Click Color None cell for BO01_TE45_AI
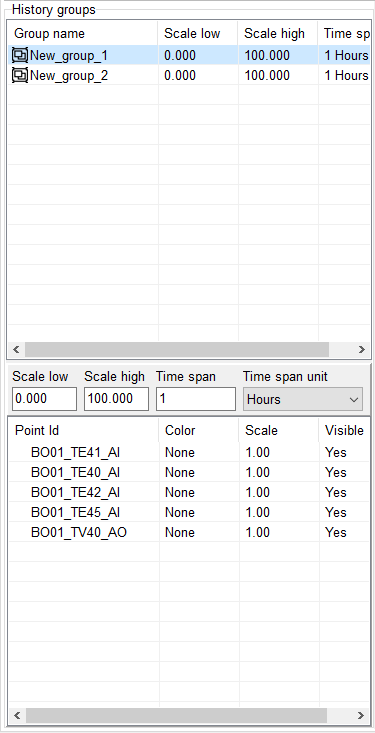 click(180, 512)
